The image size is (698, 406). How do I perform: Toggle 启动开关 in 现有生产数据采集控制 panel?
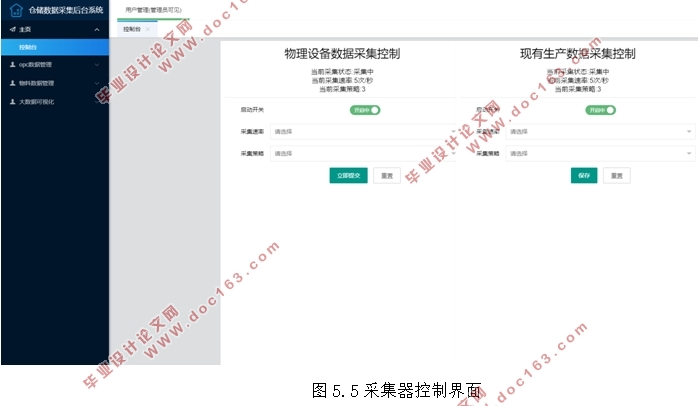pos(601,110)
